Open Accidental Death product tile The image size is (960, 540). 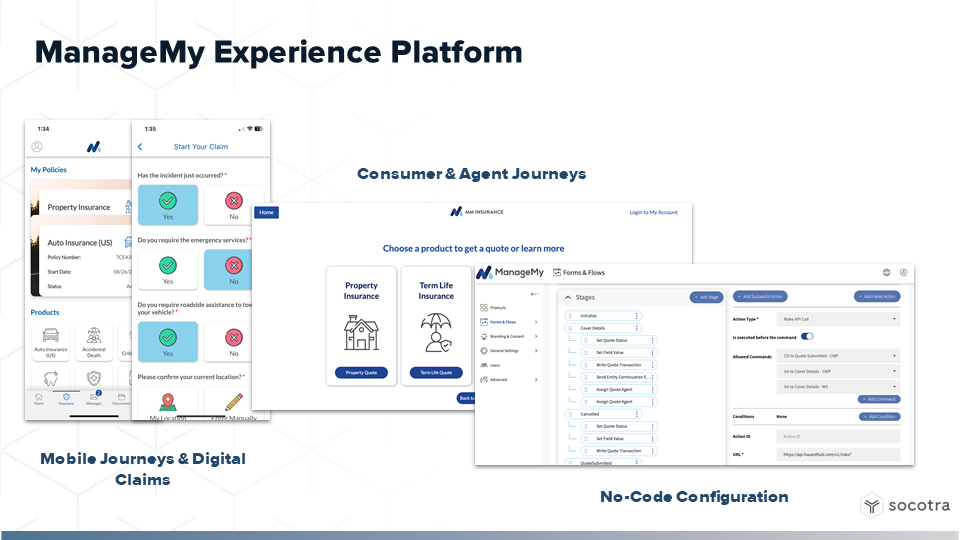[94, 342]
